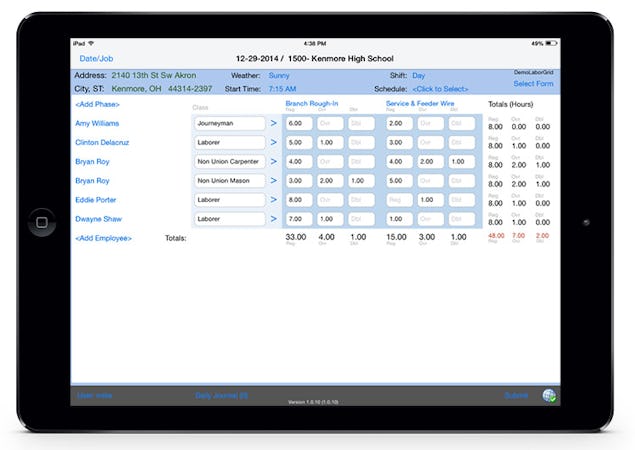Click the Totals (Hours) heading
The height and width of the screenshot is (450, 635).
click(x=511, y=104)
